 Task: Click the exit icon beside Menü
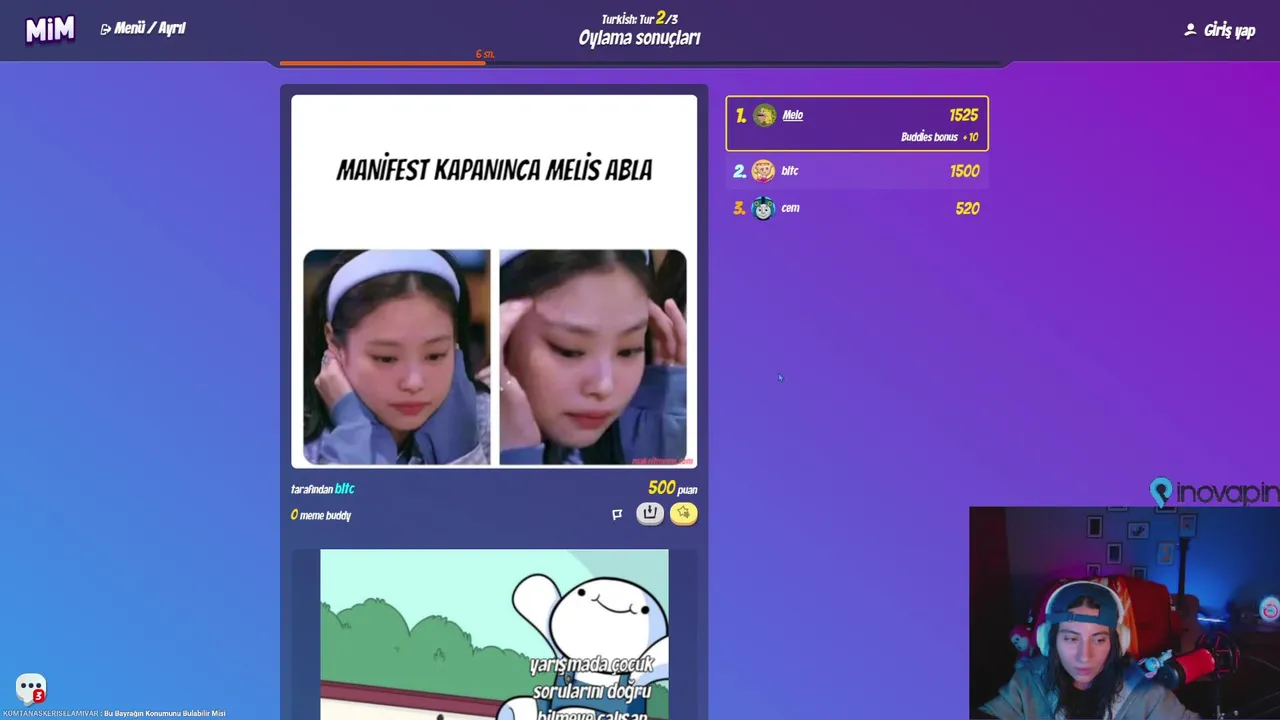105,30
